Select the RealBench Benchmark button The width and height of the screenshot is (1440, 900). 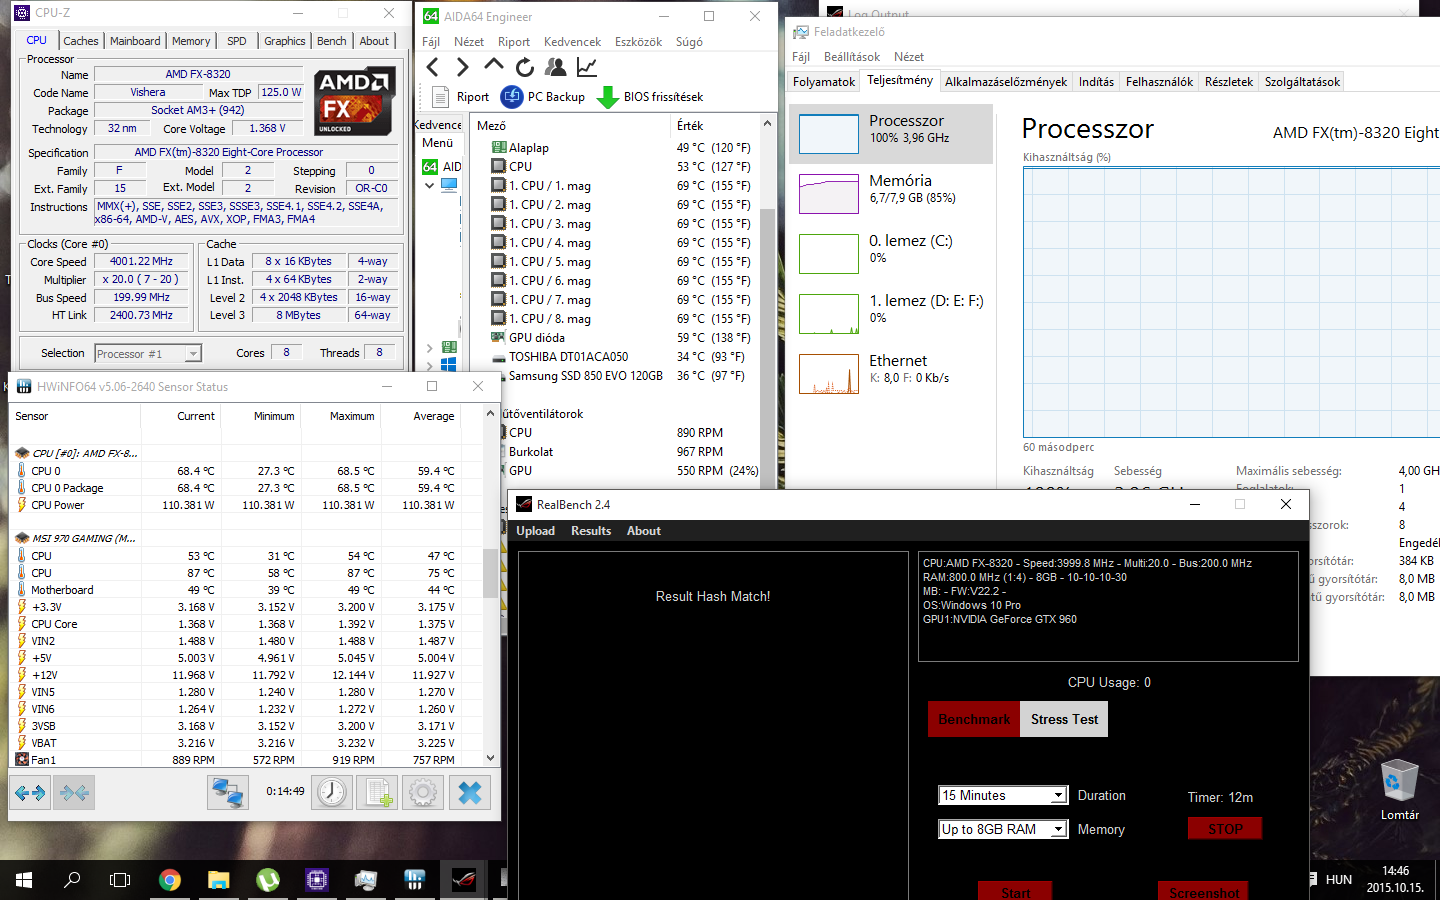pos(974,719)
